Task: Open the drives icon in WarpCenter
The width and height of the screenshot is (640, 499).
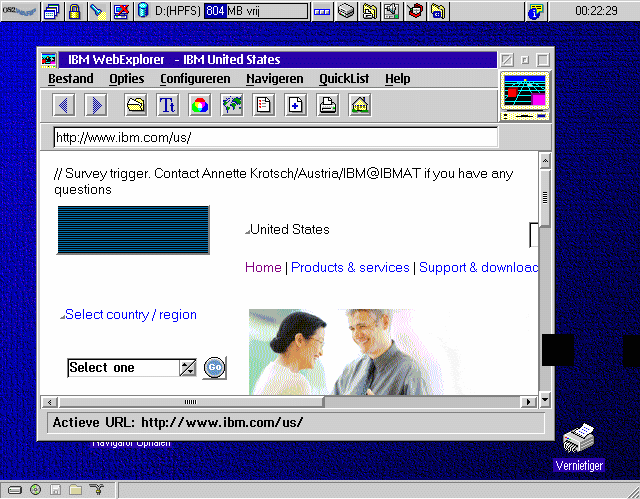Action: pos(346,11)
